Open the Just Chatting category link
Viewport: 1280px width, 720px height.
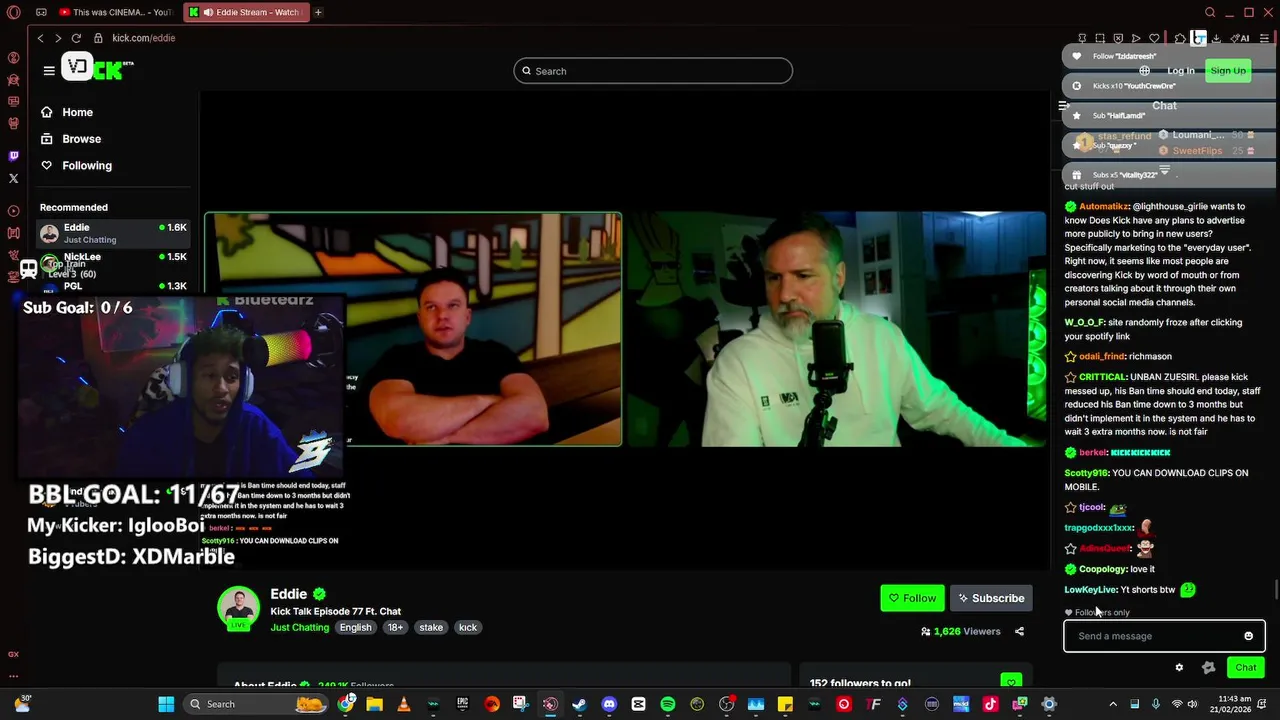pyautogui.click(x=299, y=627)
